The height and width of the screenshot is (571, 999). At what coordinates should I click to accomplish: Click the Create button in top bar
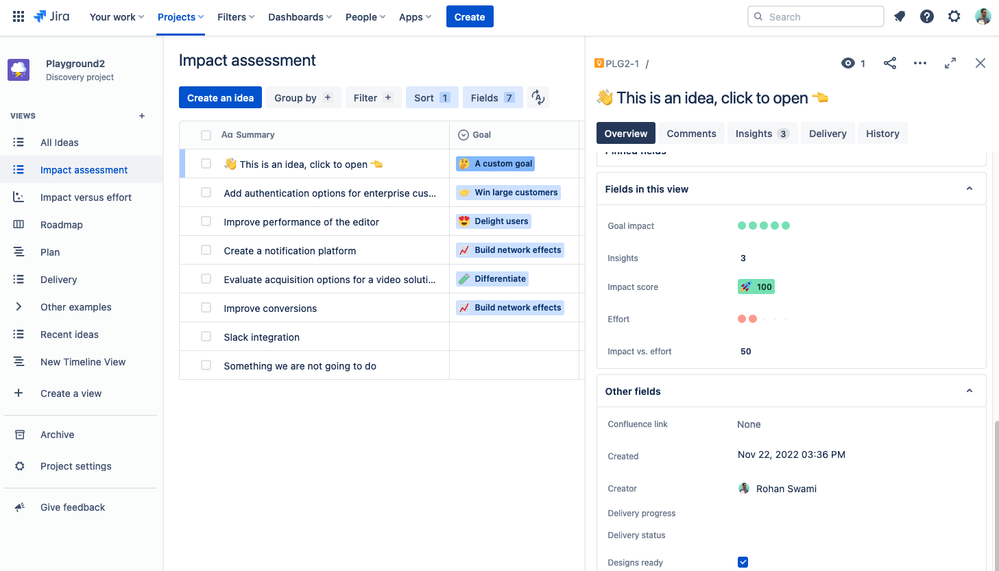click(x=470, y=17)
